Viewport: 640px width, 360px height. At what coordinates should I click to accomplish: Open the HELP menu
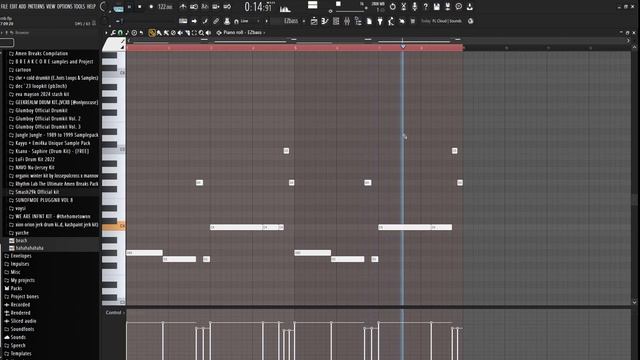pos(91,6)
